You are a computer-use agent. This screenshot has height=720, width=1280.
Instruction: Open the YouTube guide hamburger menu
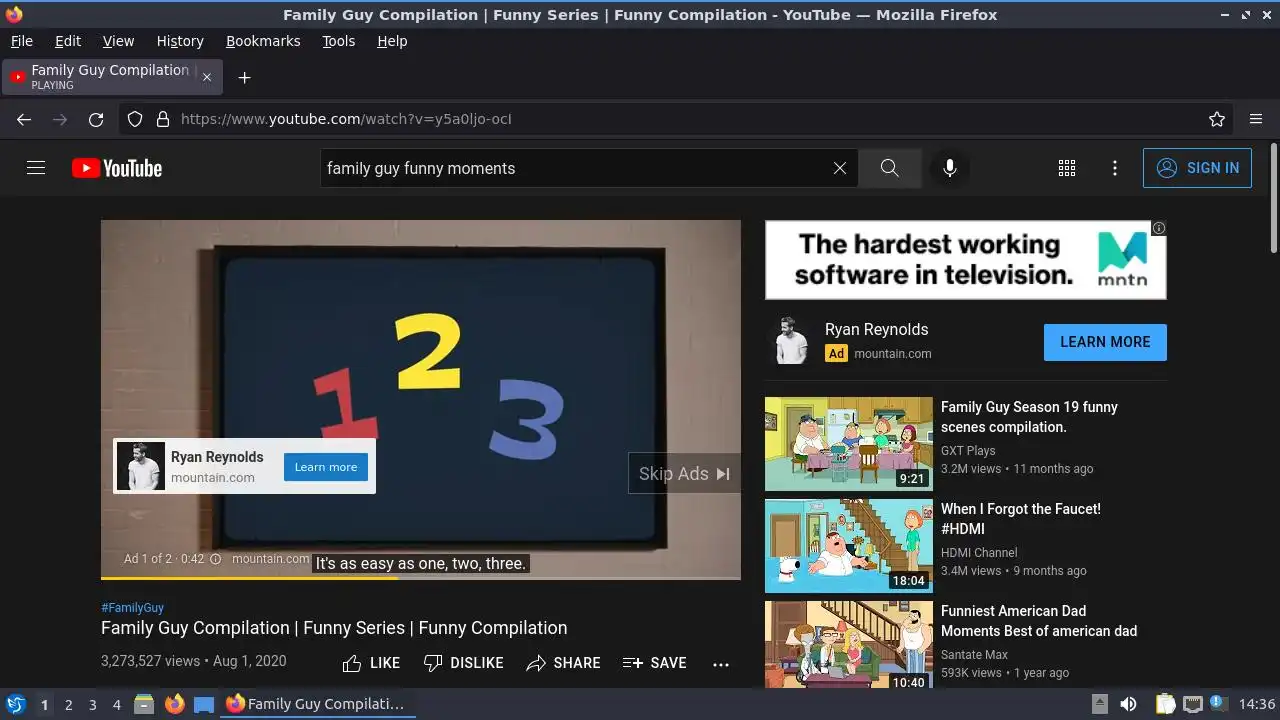point(36,168)
